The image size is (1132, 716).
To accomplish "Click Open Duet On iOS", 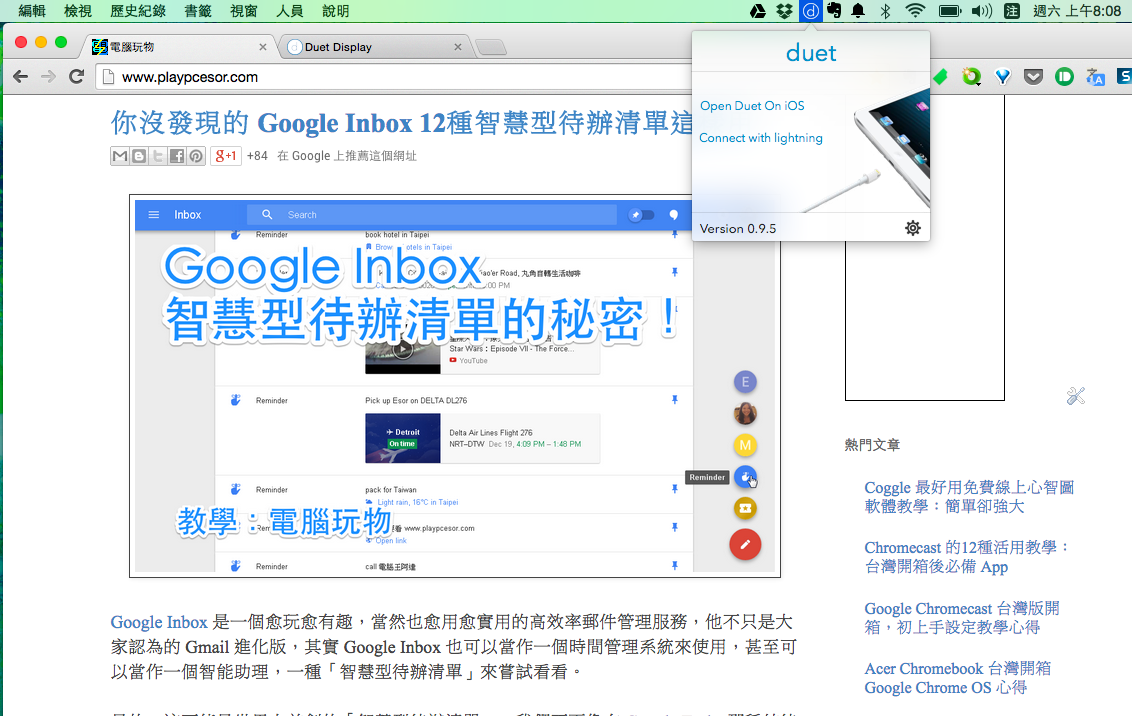I will [752, 105].
